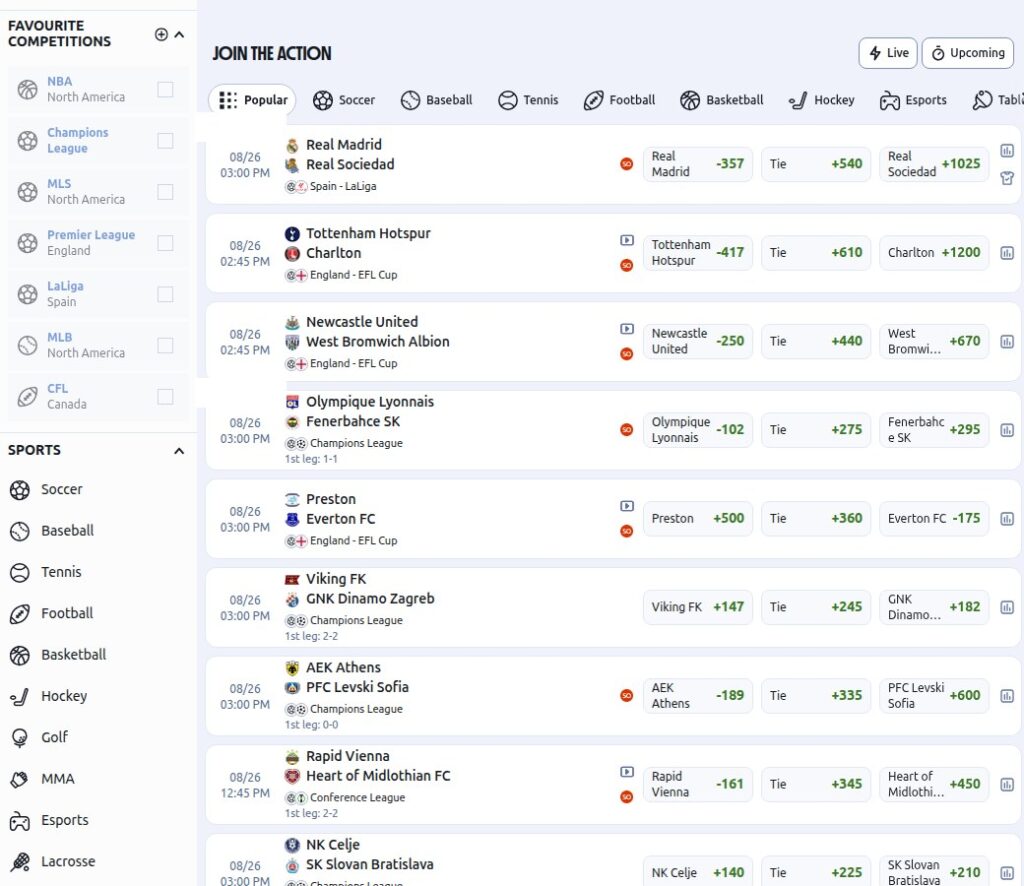1024x886 pixels.
Task: Open Spain - LaLiga league label
Action: (343, 186)
